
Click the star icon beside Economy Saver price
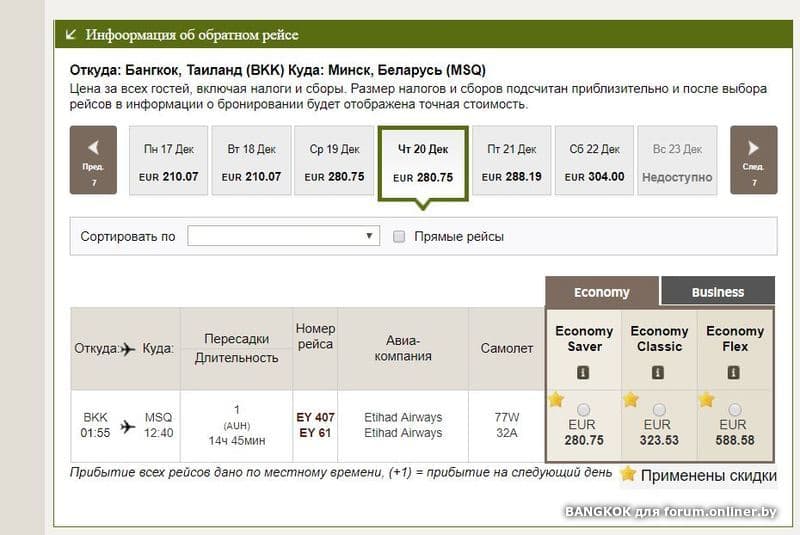tap(556, 400)
